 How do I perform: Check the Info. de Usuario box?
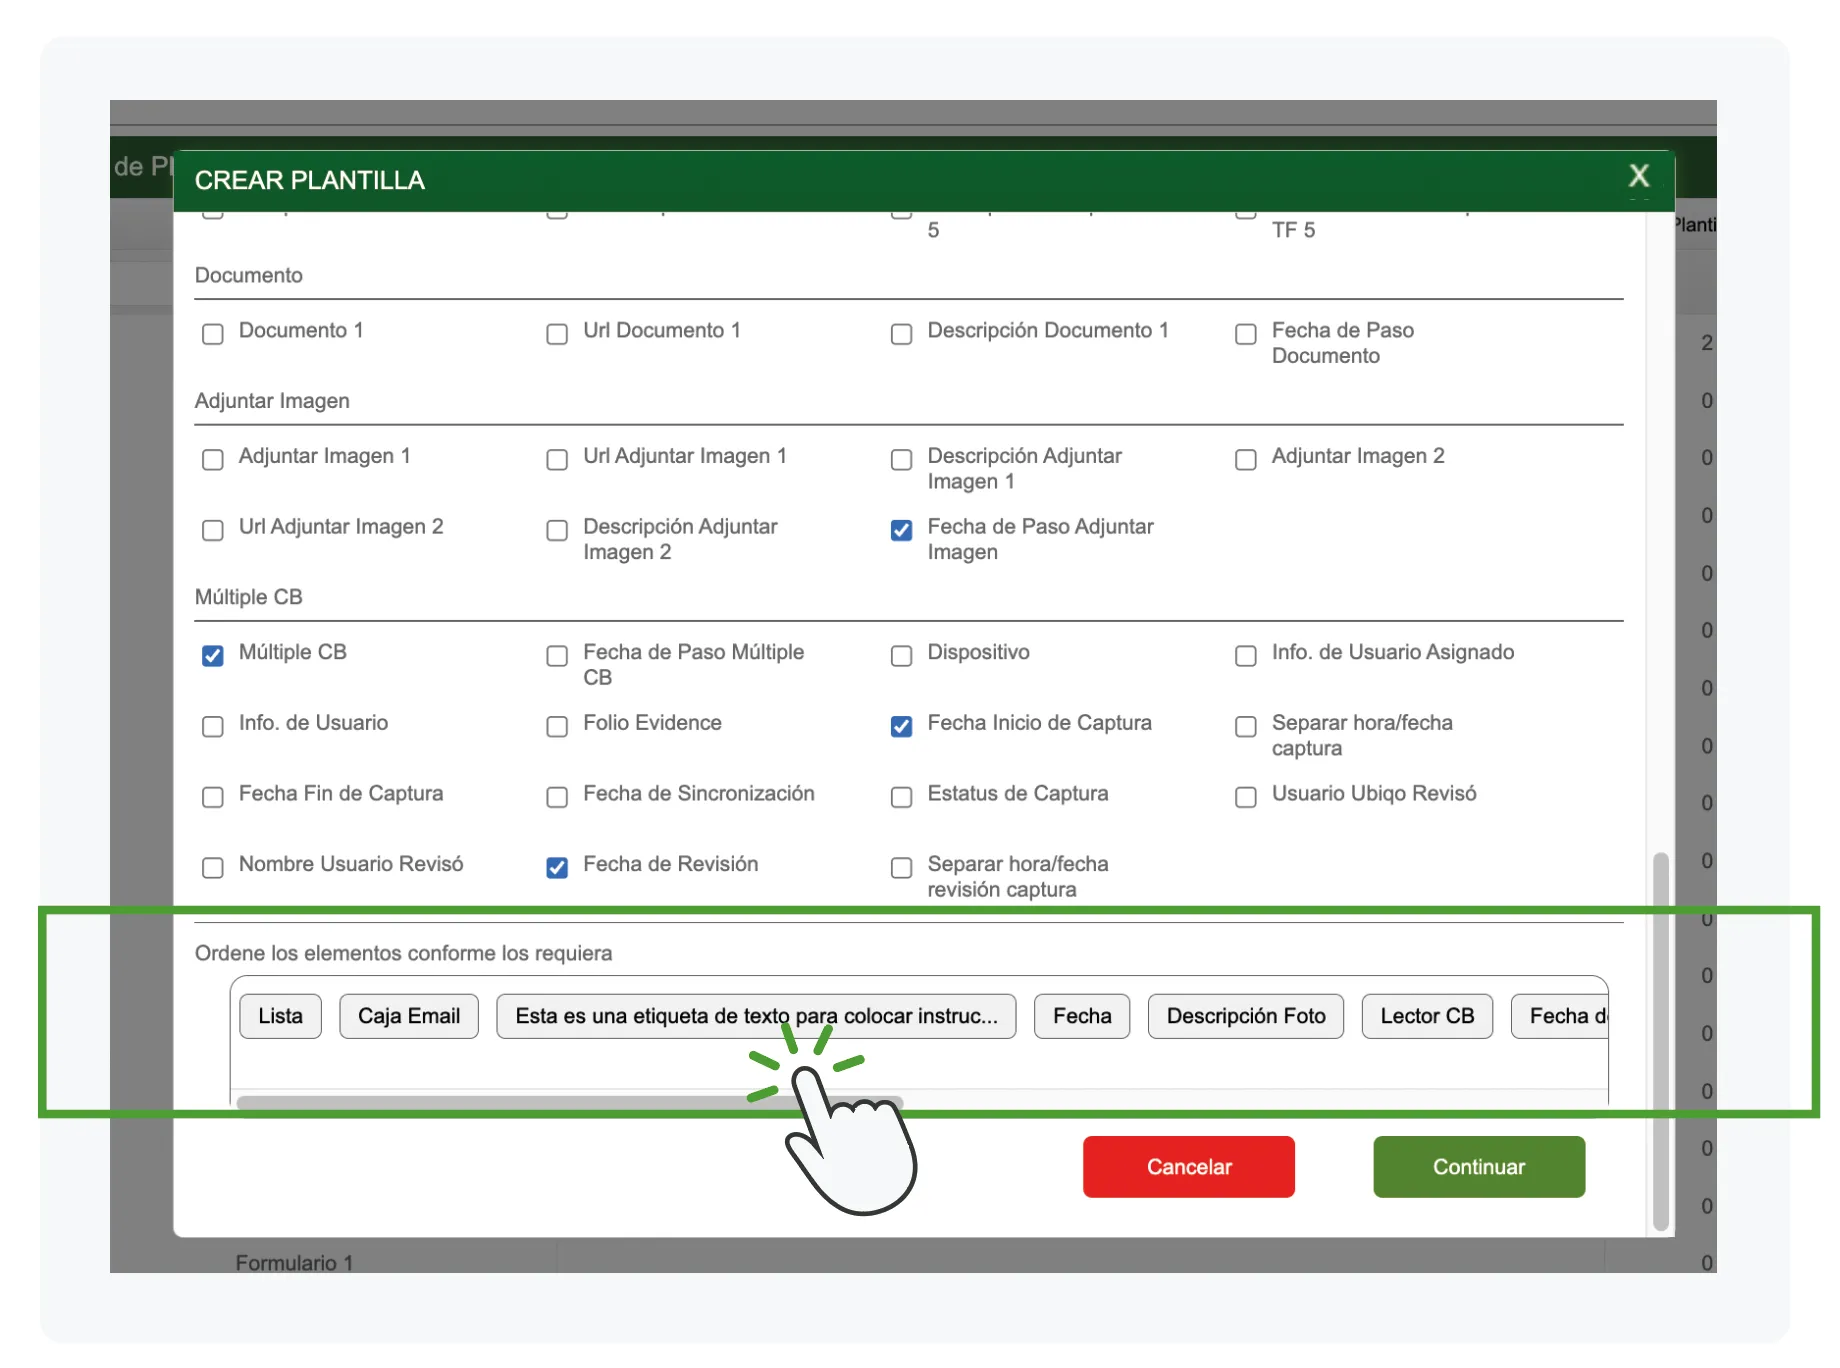click(x=213, y=726)
